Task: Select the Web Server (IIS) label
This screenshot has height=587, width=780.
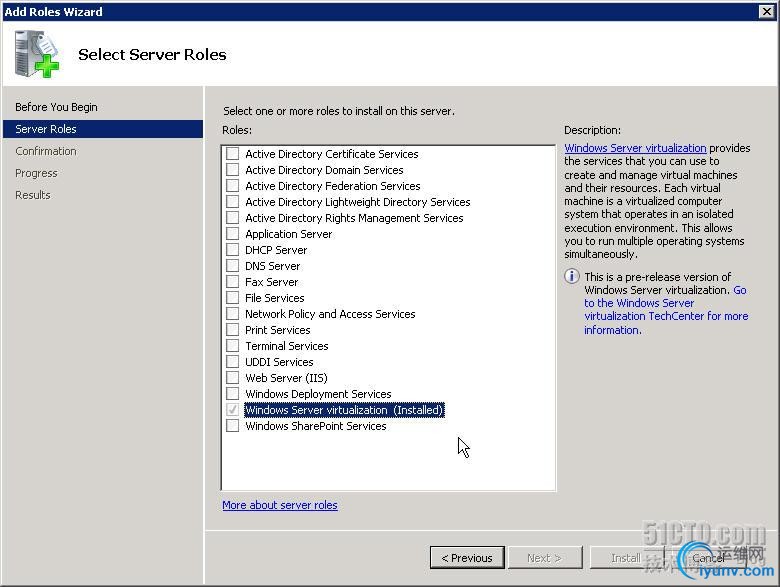Action: pos(287,378)
